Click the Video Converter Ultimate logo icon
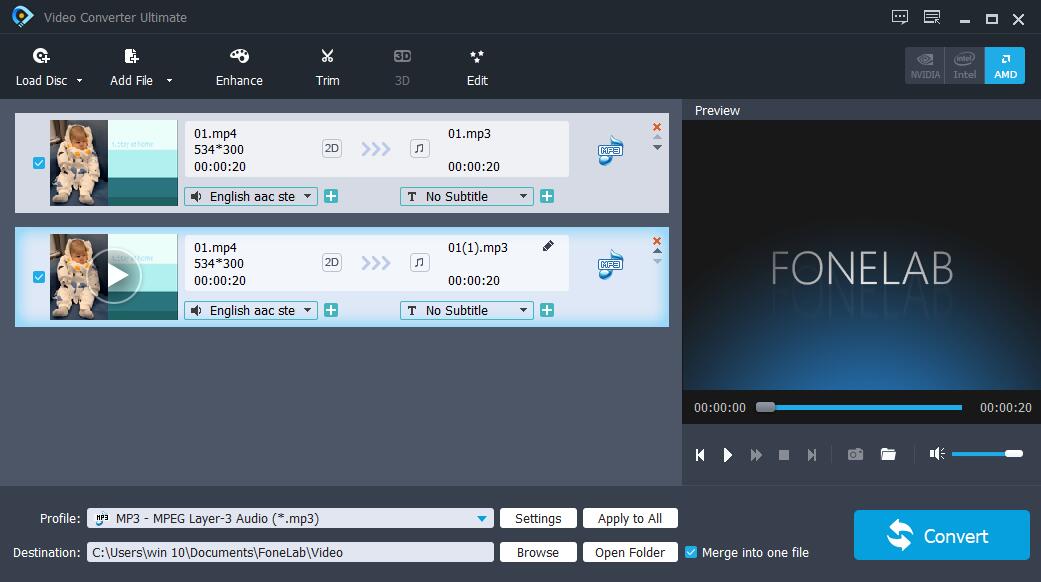This screenshot has height=582, width=1041. click(x=22, y=17)
